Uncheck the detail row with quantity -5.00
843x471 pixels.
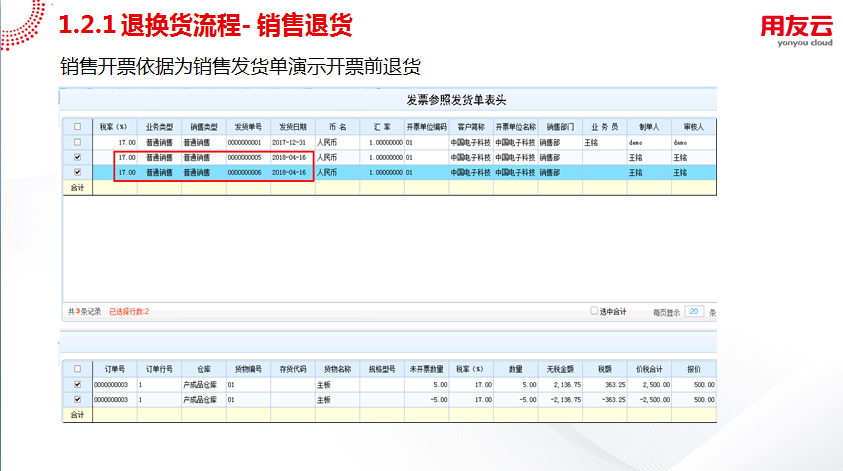click(x=77, y=399)
